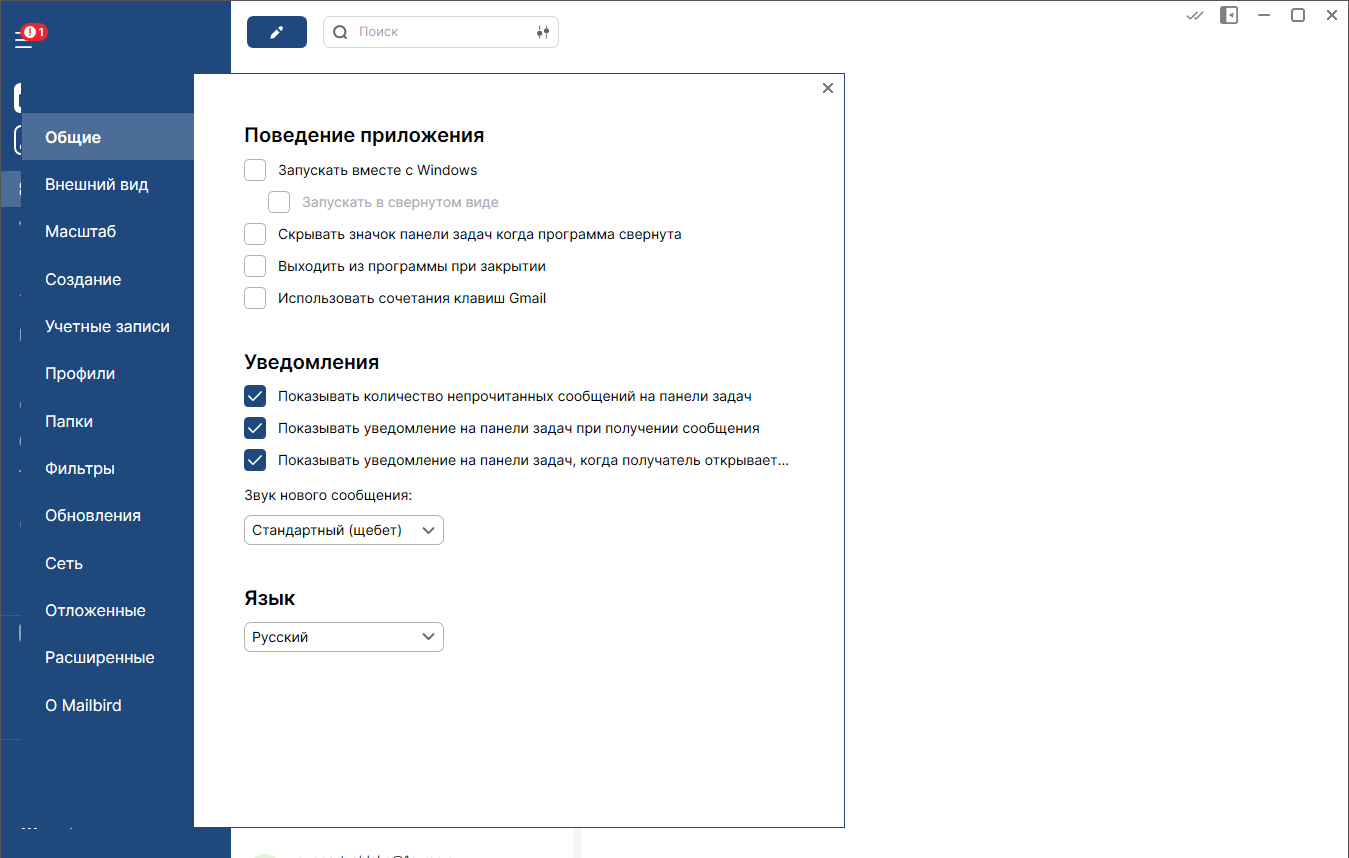Toggle the sidebar panel layout icon
1349x858 pixels.
(x=1229, y=15)
